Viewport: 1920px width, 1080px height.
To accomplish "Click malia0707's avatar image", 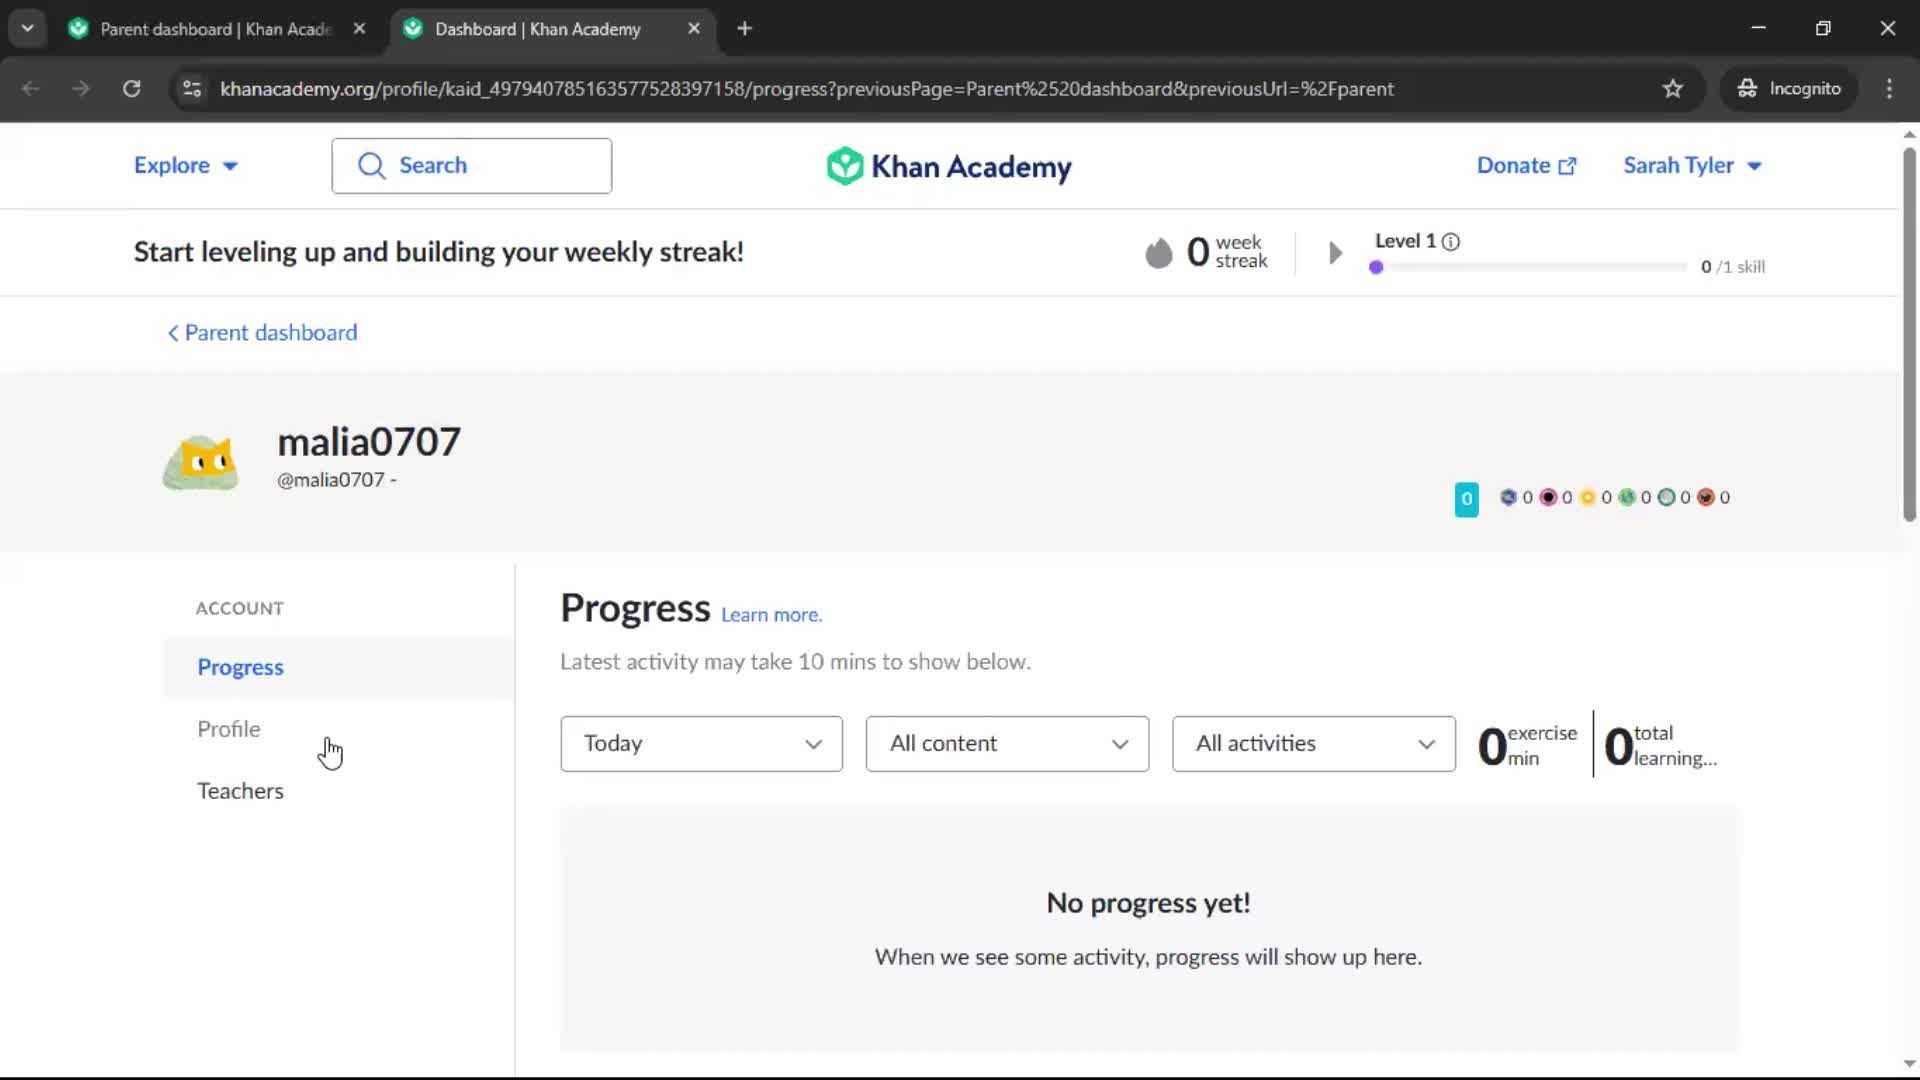I will pos(201,462).
